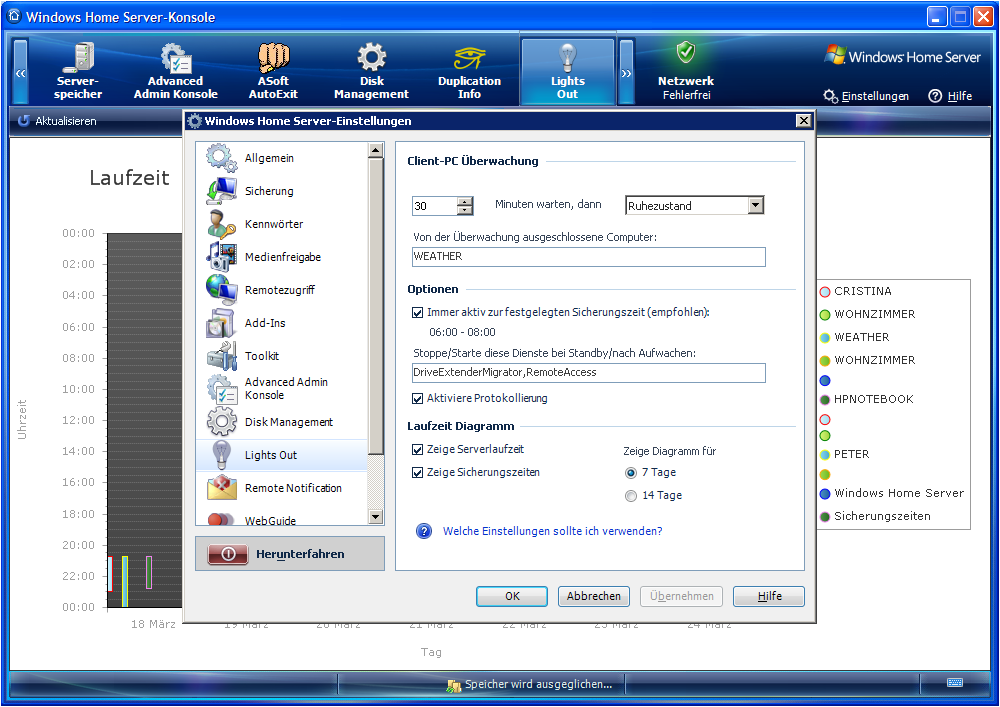Click the dialog Hilfe button
Screen dimensions: 1000x707
click(768, 596)
